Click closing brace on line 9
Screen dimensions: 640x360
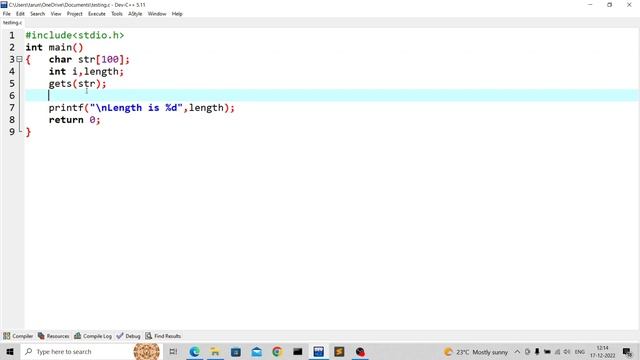28,132
